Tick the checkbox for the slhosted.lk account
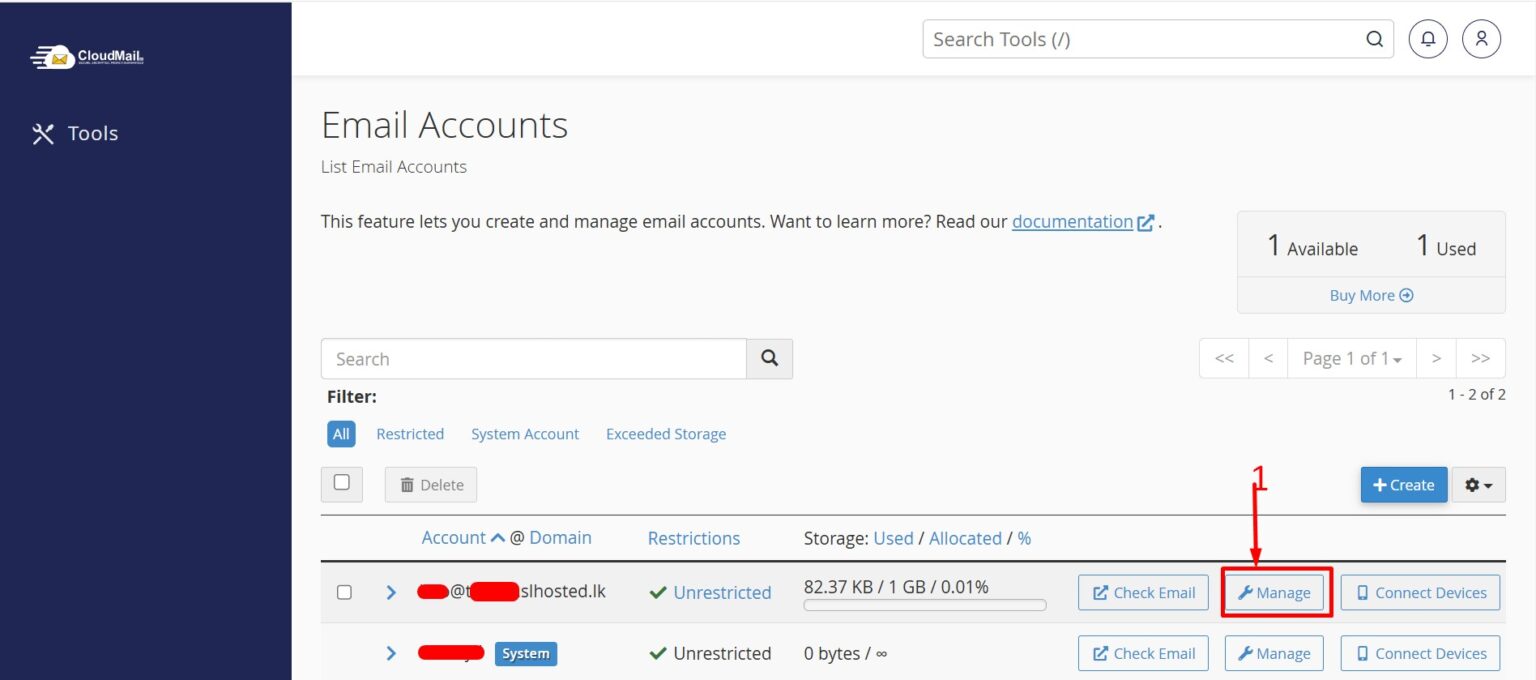The width and height of the screenshot is (1536, 680). pos(344,592)
